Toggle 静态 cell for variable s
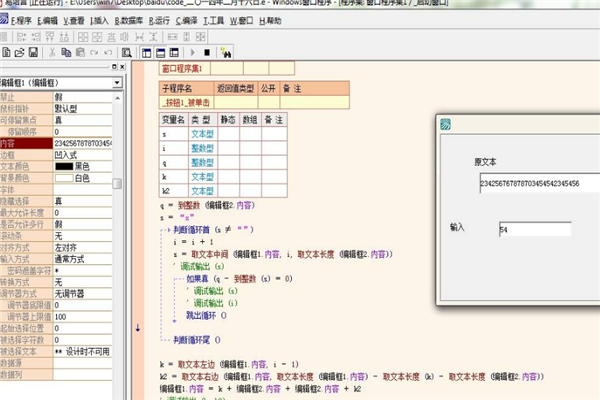 228,134
